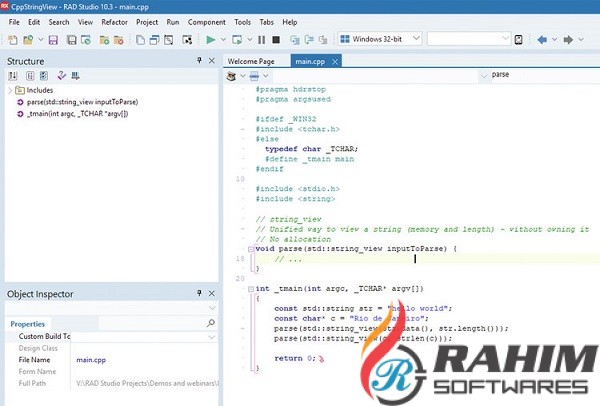
Task: Pause the running program
Action: click(262, 39)
